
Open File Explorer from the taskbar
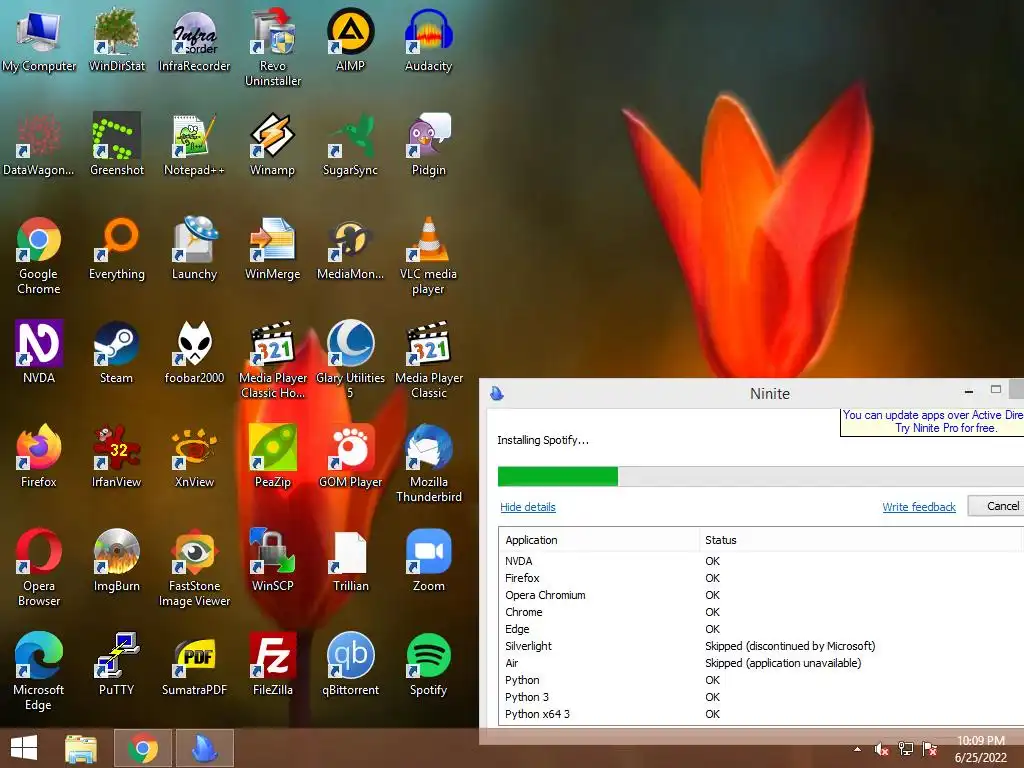coord(81,748)
